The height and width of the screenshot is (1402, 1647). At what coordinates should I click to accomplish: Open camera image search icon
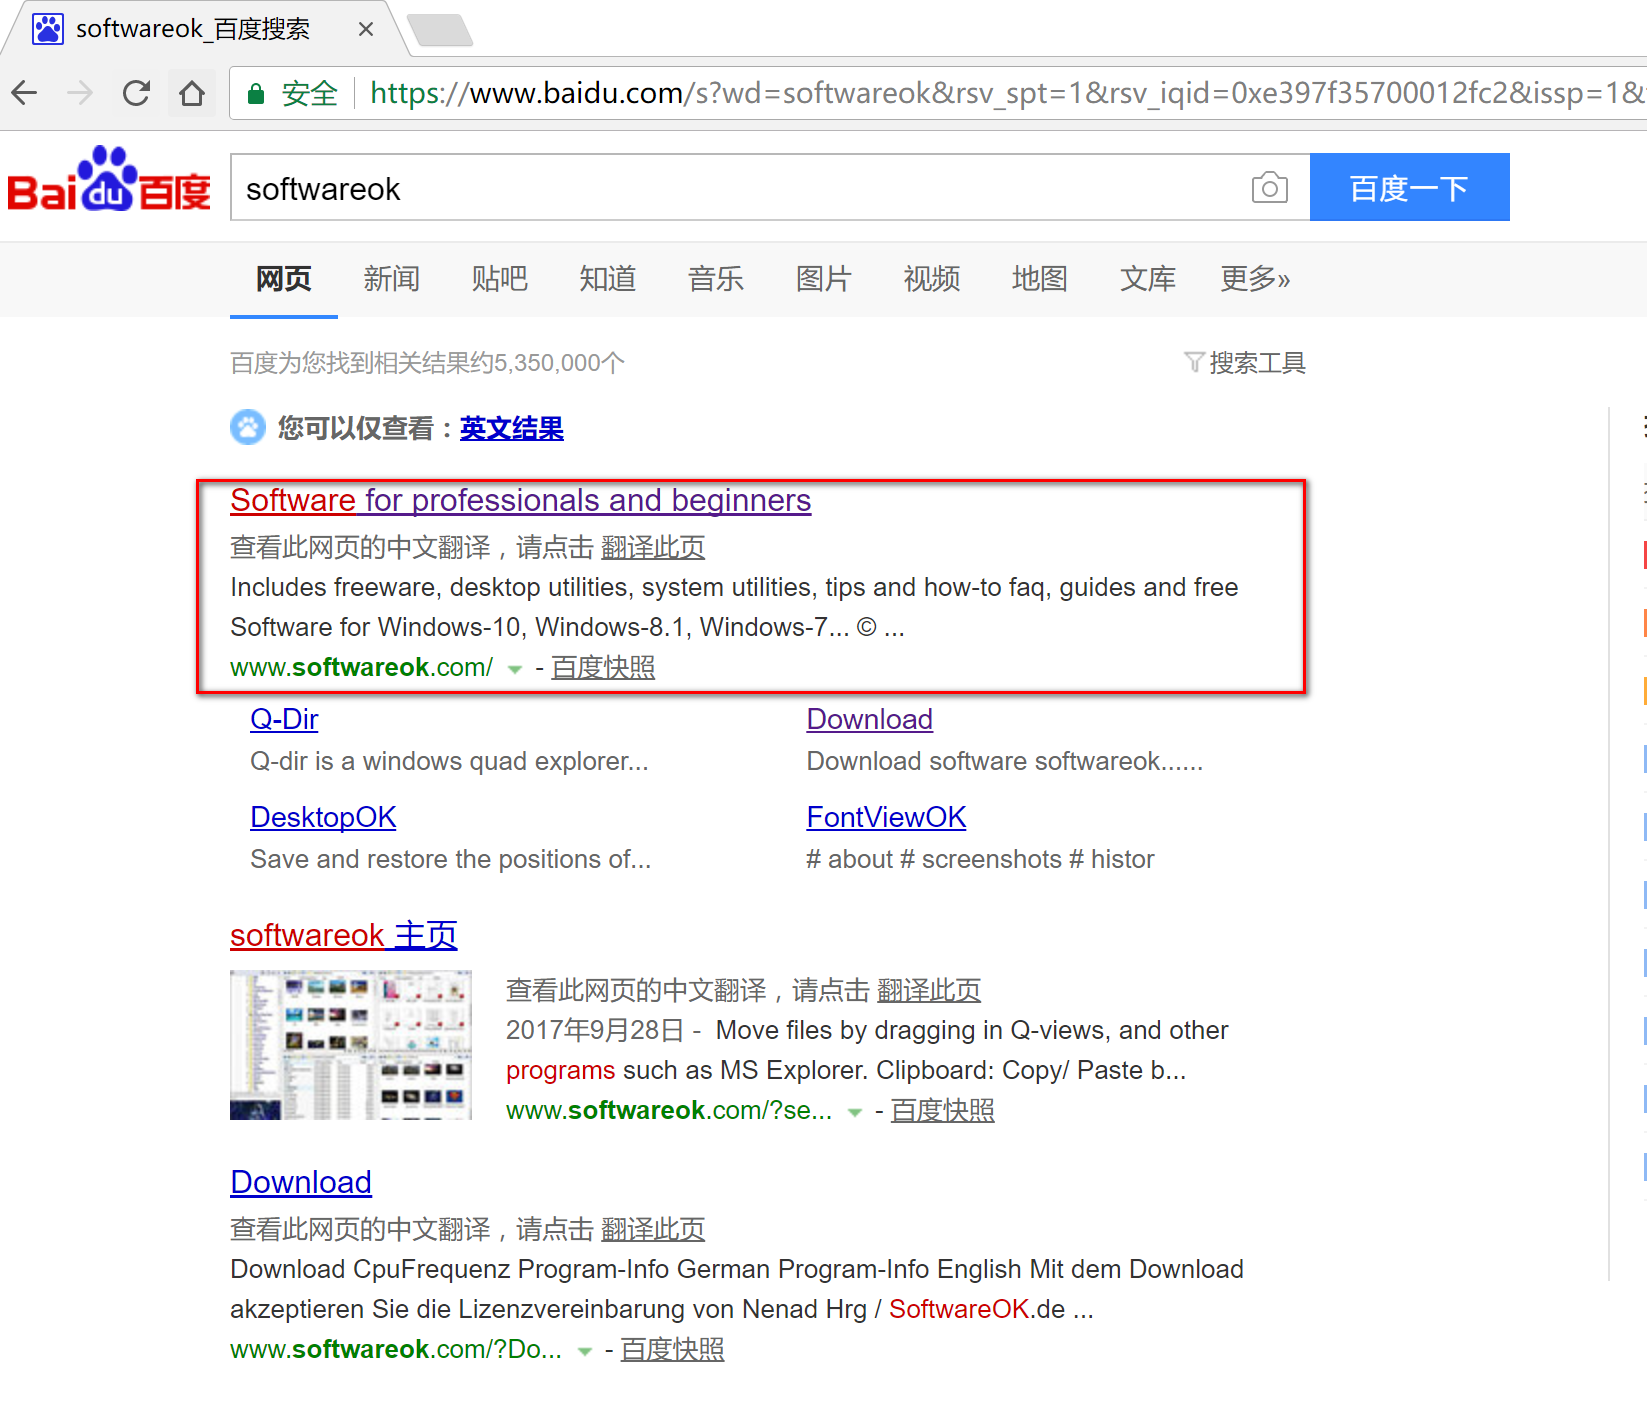(1269, 187)
